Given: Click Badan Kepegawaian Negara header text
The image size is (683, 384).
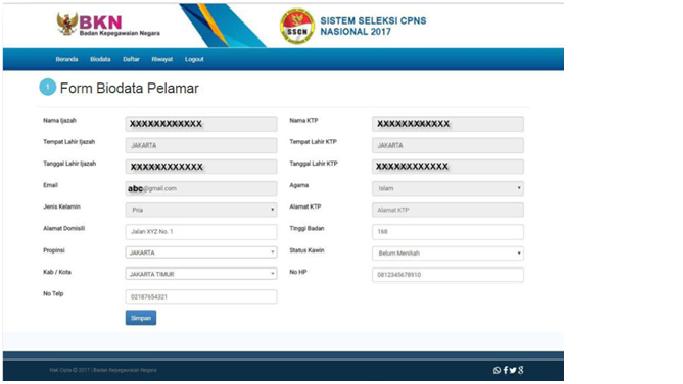Looking at the screenshot, I should (x=120, y=34).
